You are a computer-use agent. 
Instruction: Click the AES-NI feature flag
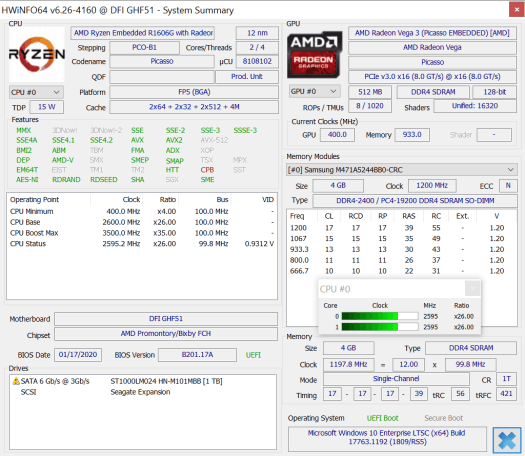point(27,180)
